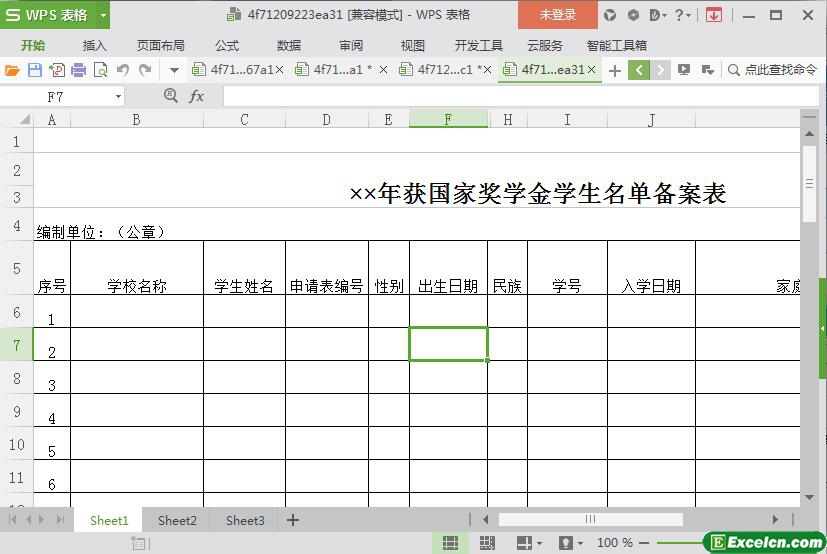Click the hexagon icon in title bar
The image size is (827, 554).
pyautogui.click(x=633, y=15)
